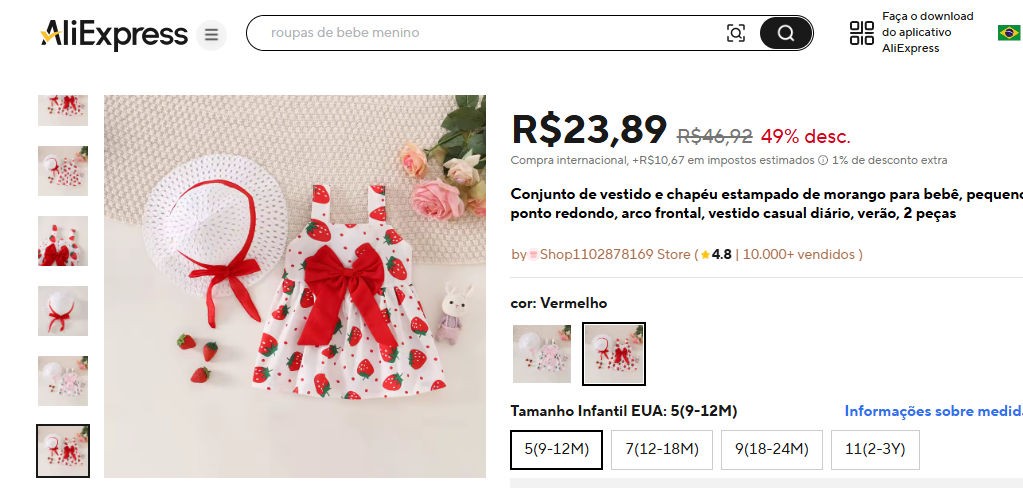Select size 7(12-18M)
This screenshot has width=1023, height=488.
pyautogui.click(x=662, y=450)
